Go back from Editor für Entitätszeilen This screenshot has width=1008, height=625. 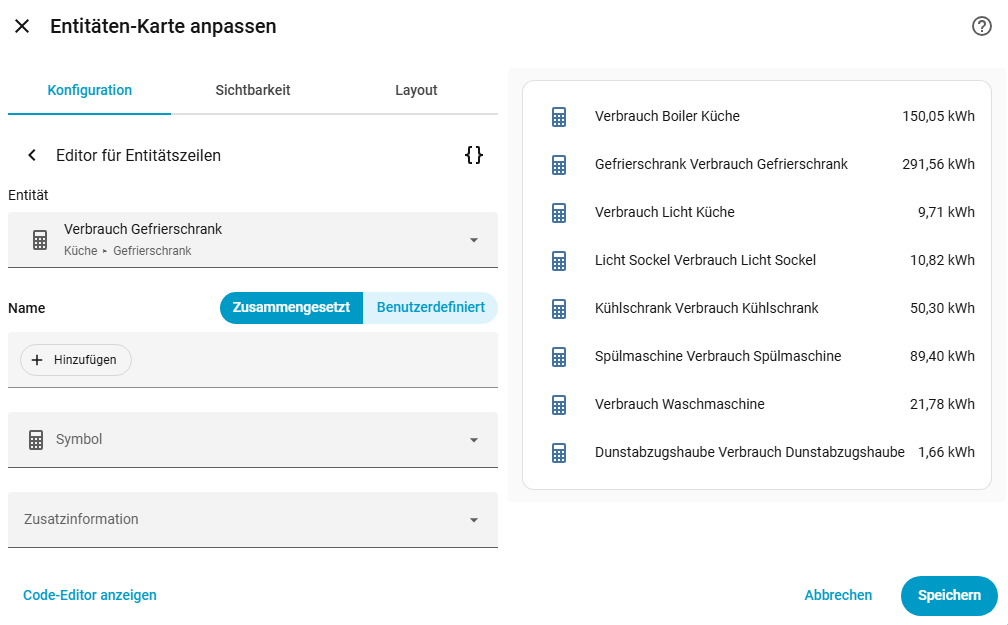[32, 155]
